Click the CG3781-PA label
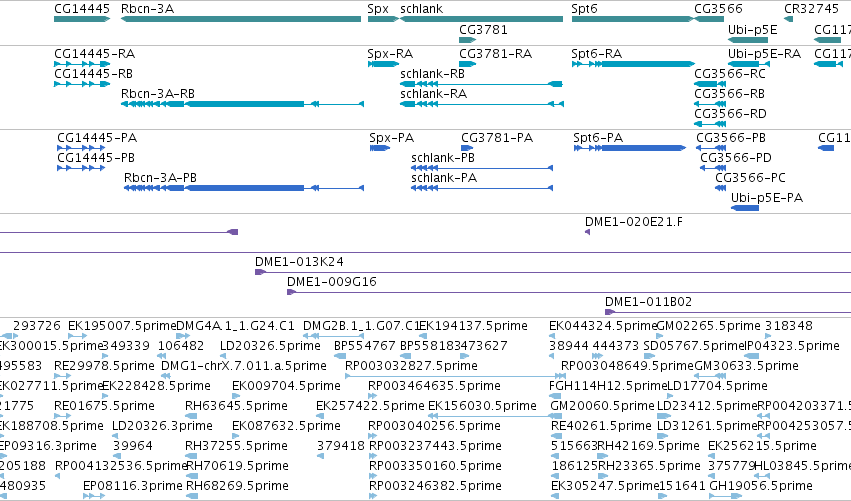 497,138
